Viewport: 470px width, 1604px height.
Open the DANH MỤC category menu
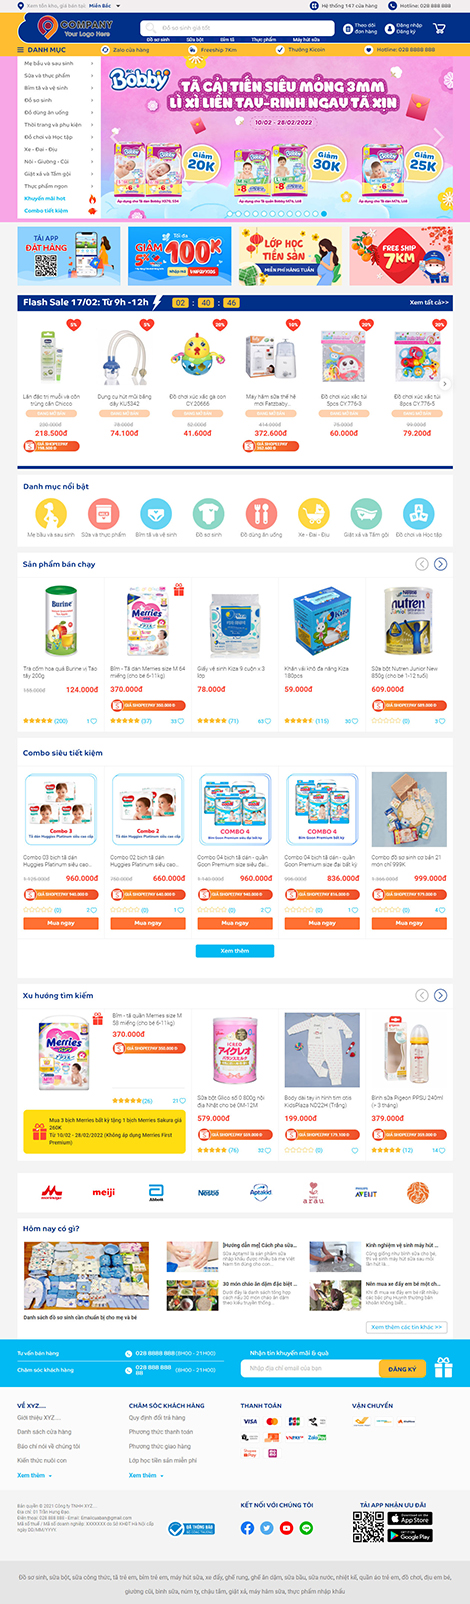click(x=42, y=49)
